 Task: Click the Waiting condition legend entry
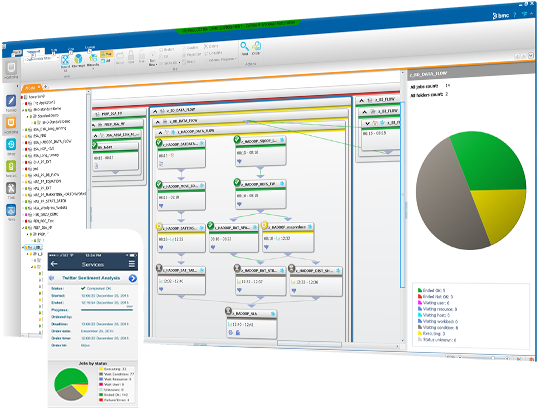coord(438,327)
